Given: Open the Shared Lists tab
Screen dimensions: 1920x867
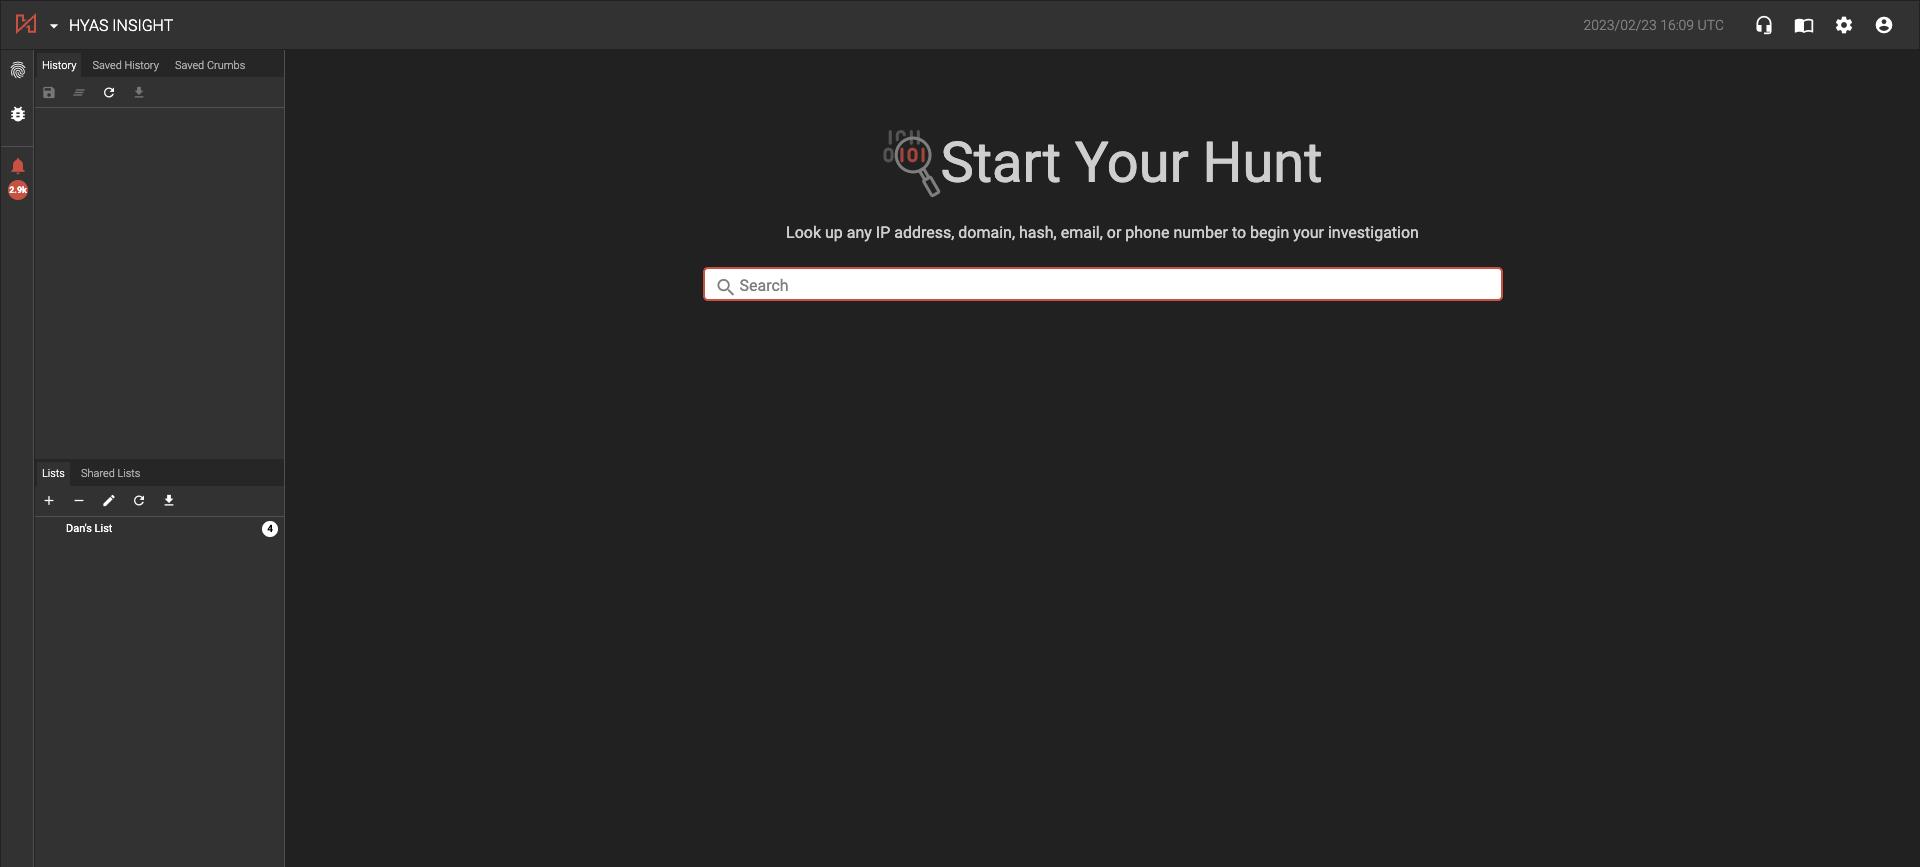Looking at the screenshot, I should point(110,473).
